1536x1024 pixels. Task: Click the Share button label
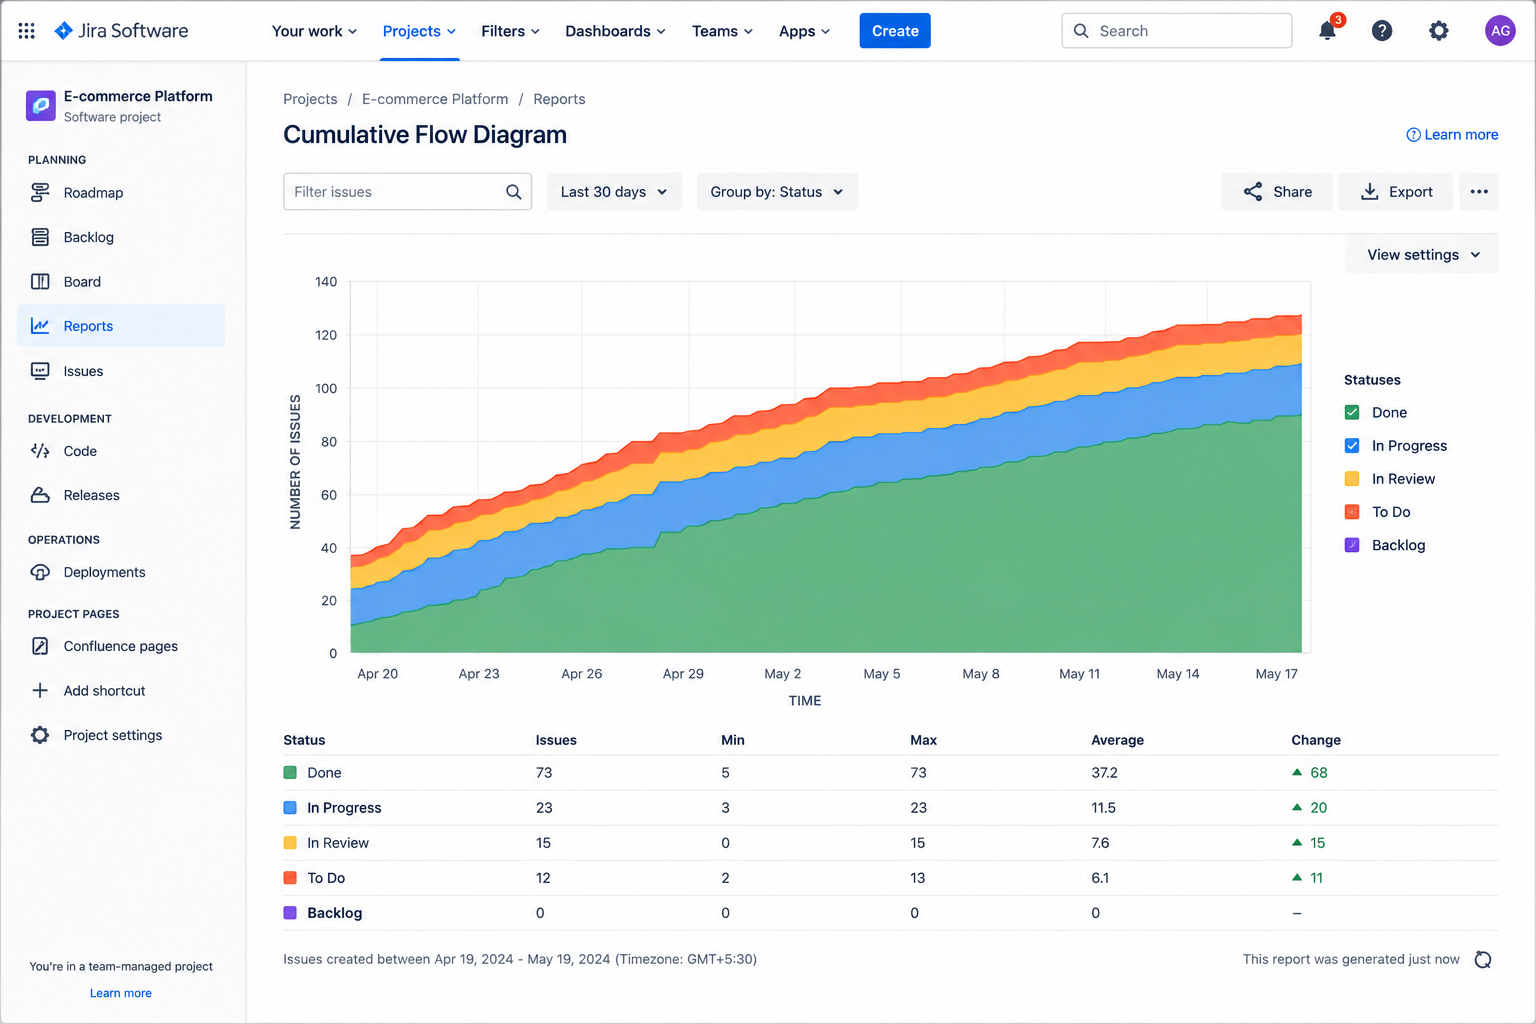tap(1292, 192)
